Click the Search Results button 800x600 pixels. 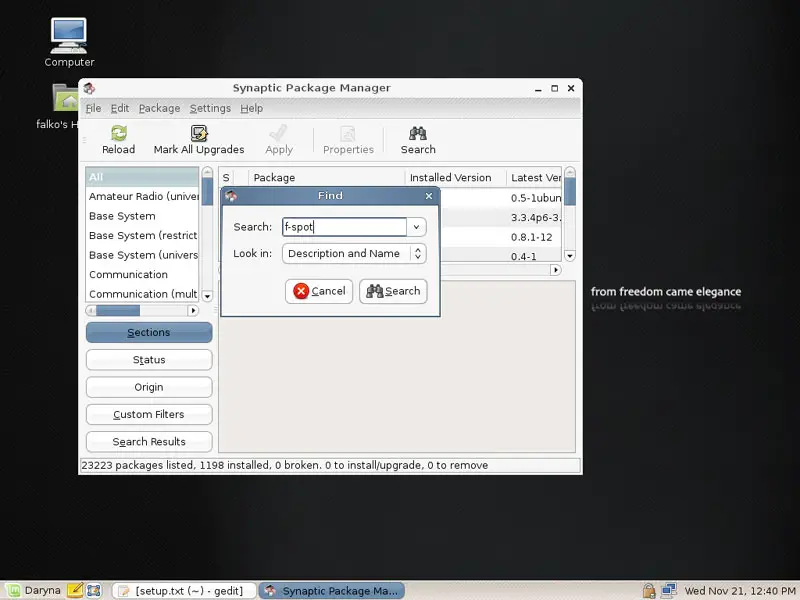149,442
